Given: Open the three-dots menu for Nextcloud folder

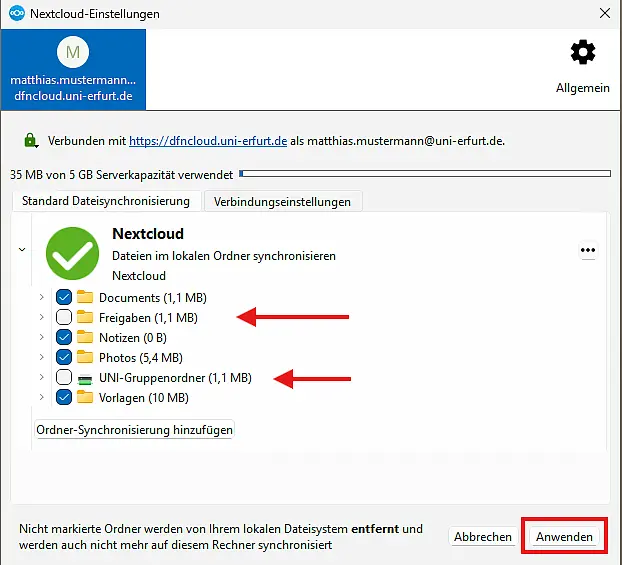Looking at the screenshot, I should (588, 251).
